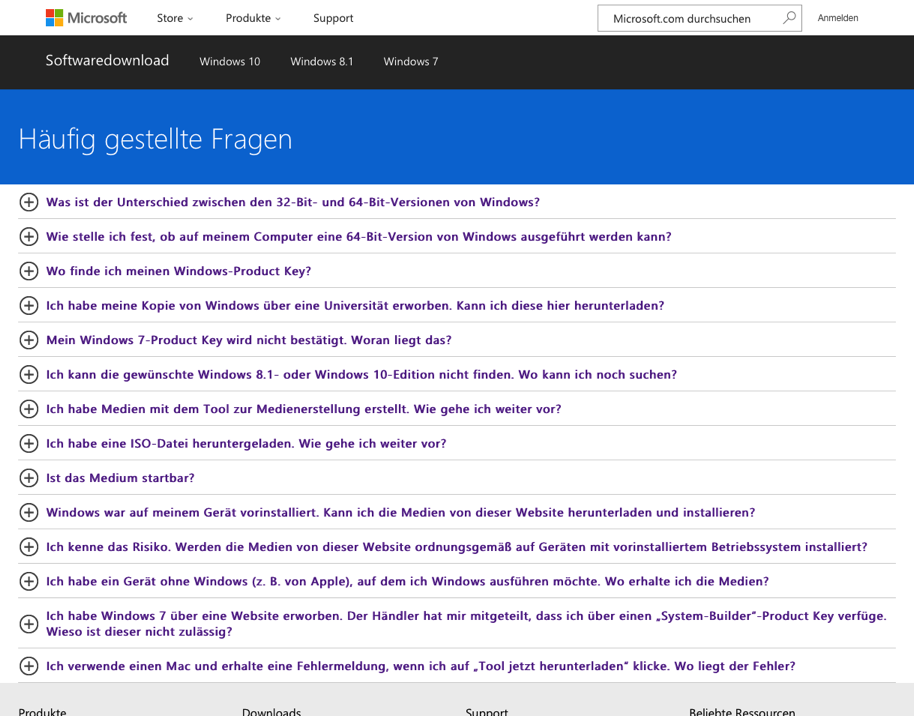Open question about Tool zur Medienerstellung
The width and height of the screenshot is (914, 716).
tap(304, 409)
